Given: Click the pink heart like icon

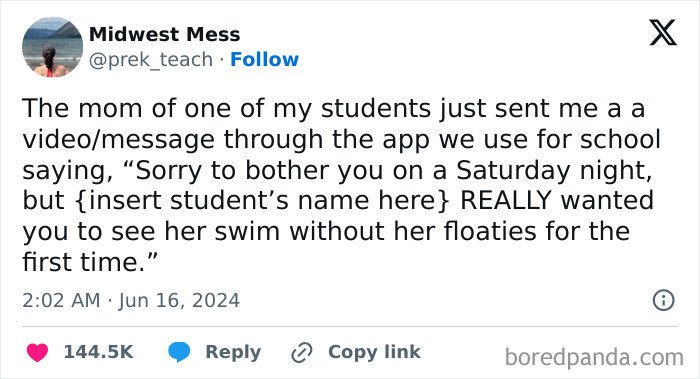Looking at the screenshot, I should pyautogui.click(x=38, y=352).
